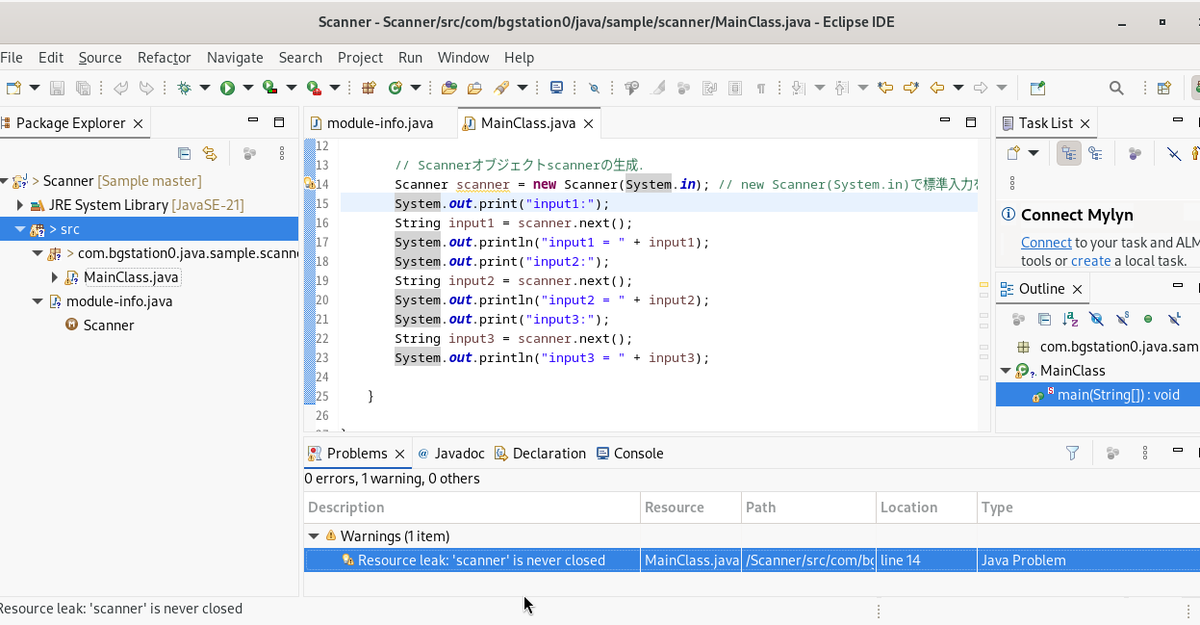Click the Open Type icon in toolbar

click(x=449, y=88)
